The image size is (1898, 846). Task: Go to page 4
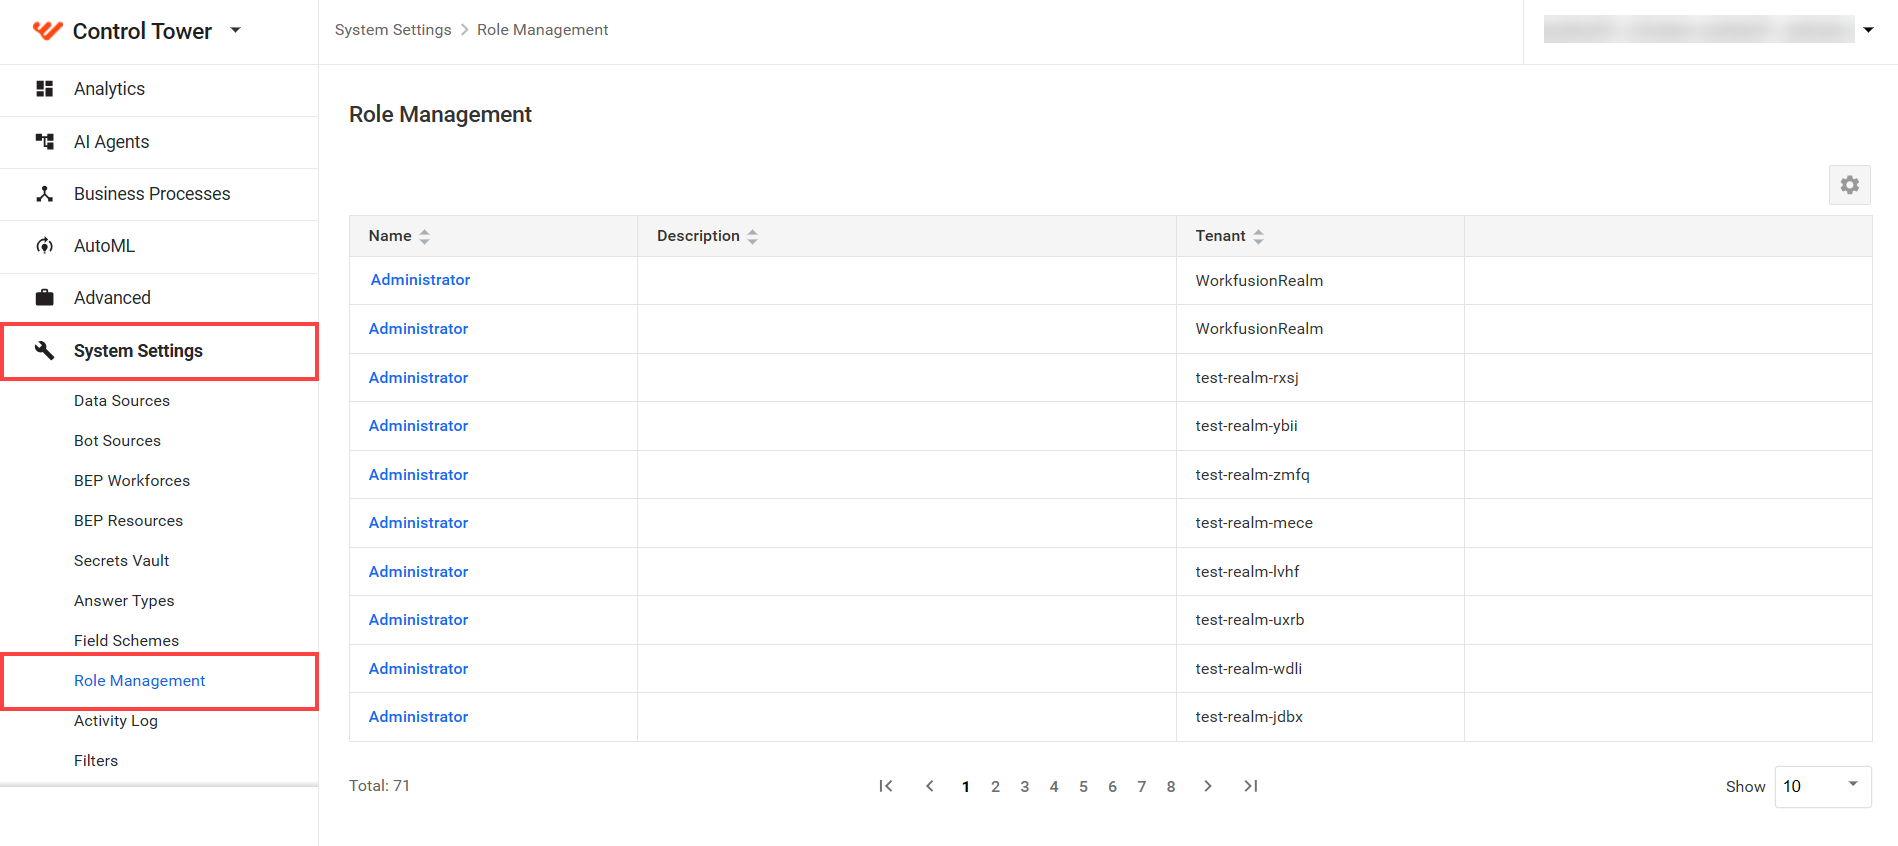pos(1054,787)
